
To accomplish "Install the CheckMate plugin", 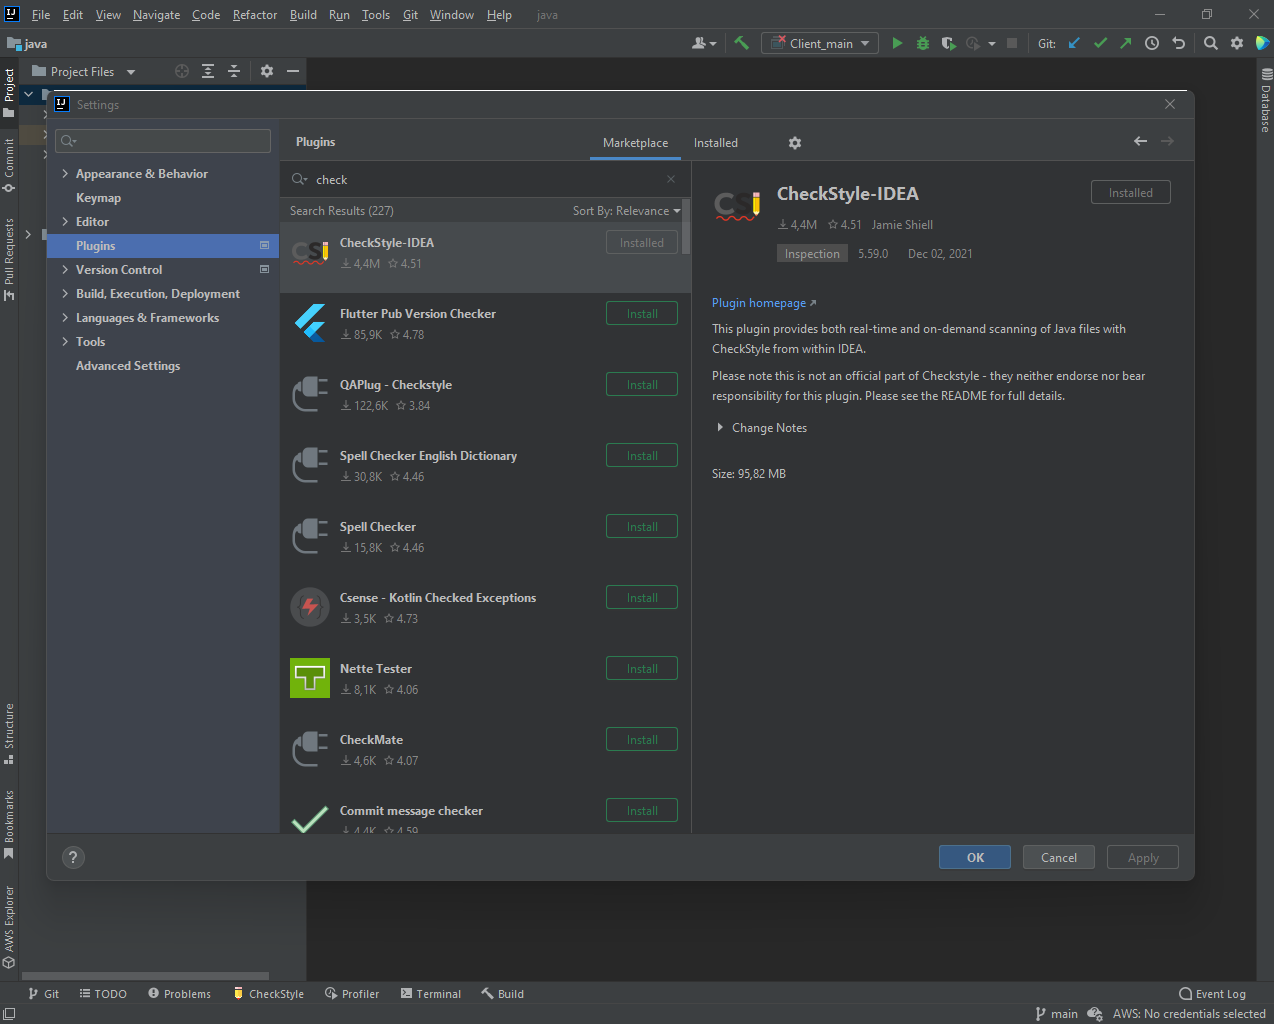I will pyautogui.click(x=642, y=740).
